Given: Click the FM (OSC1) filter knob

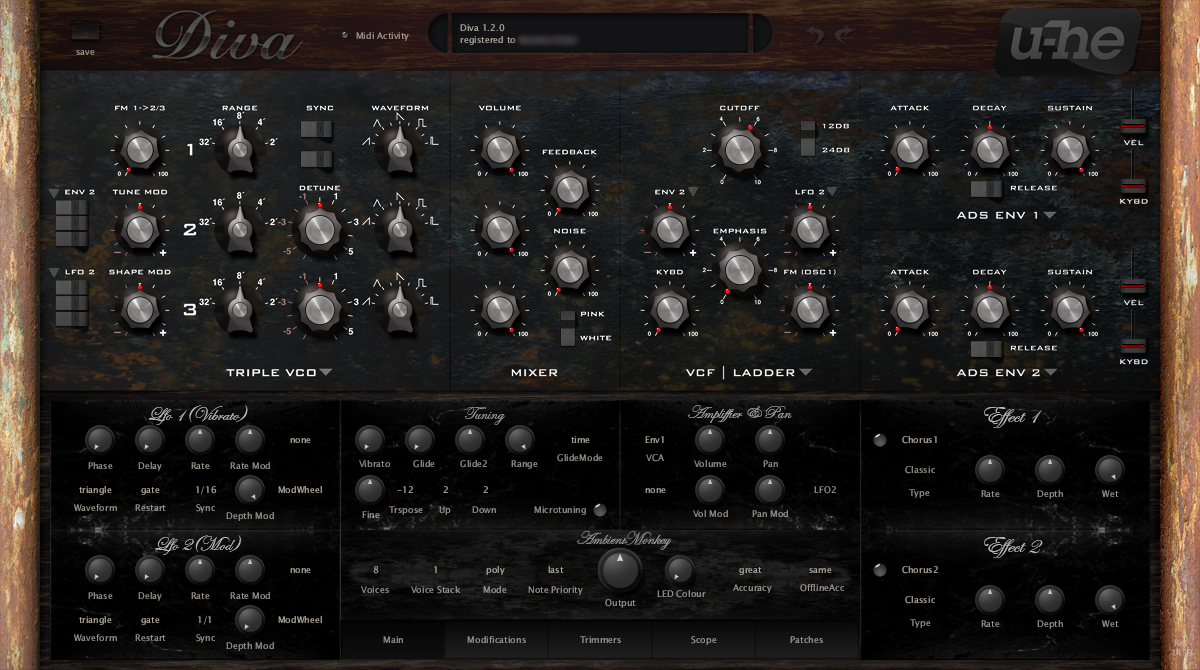Looking at the screenshot, I should click(x=808, y=309).
